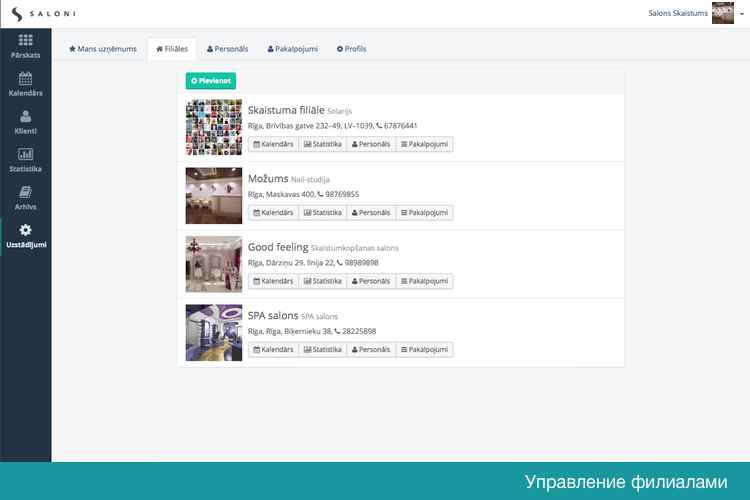Open Kalendārs from the left sidebar
This screenshot has height=500, width=750.
point(25,85)
